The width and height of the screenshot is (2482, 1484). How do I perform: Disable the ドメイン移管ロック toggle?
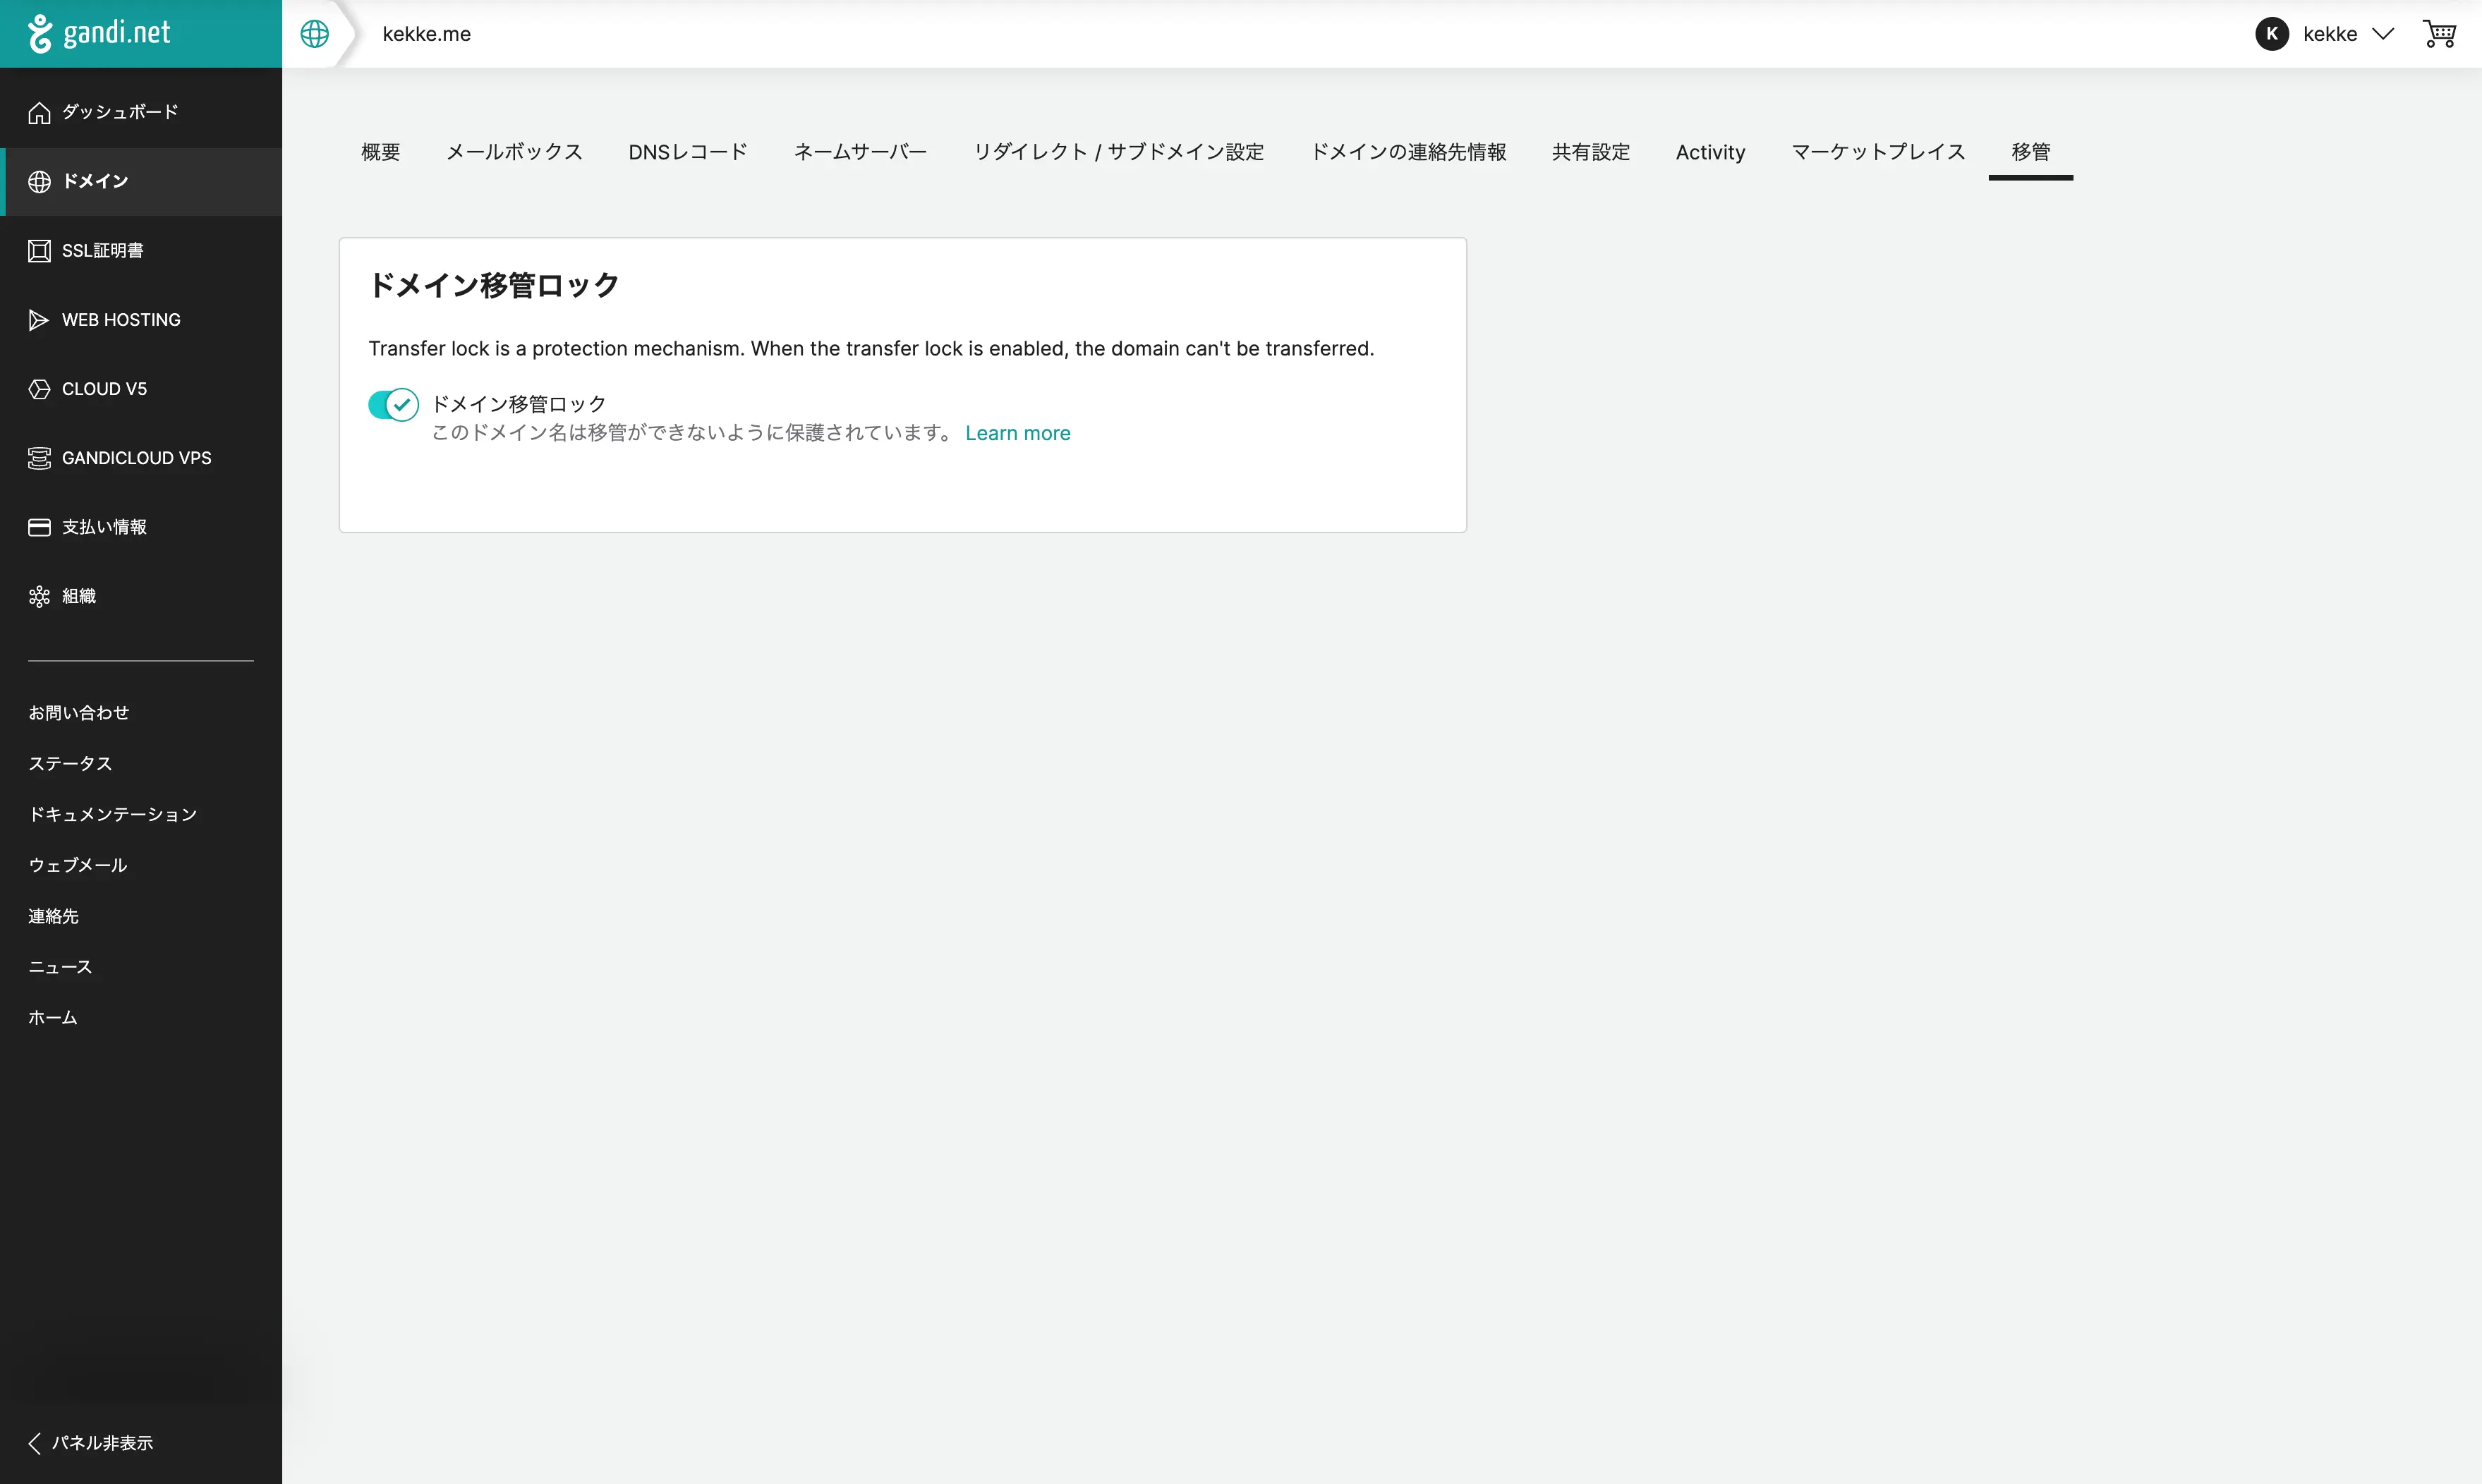pos(393,405)
